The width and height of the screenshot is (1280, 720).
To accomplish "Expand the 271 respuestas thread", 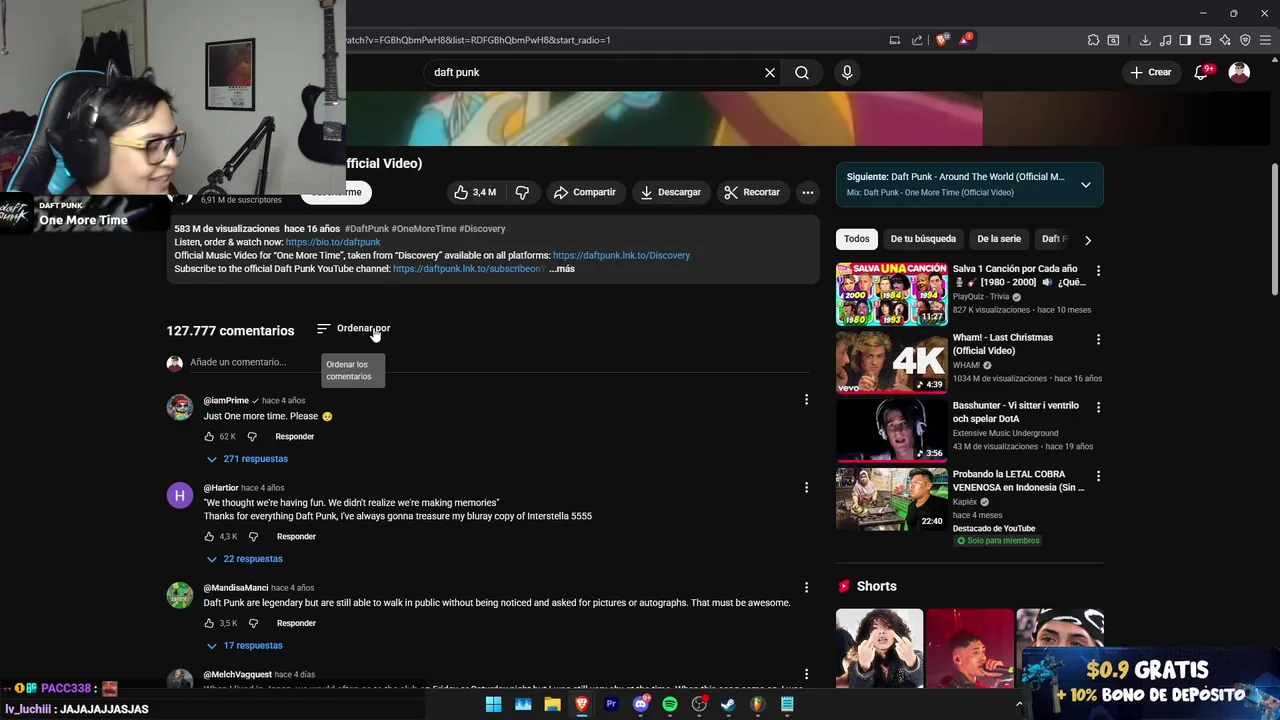I will pos(247,459).
